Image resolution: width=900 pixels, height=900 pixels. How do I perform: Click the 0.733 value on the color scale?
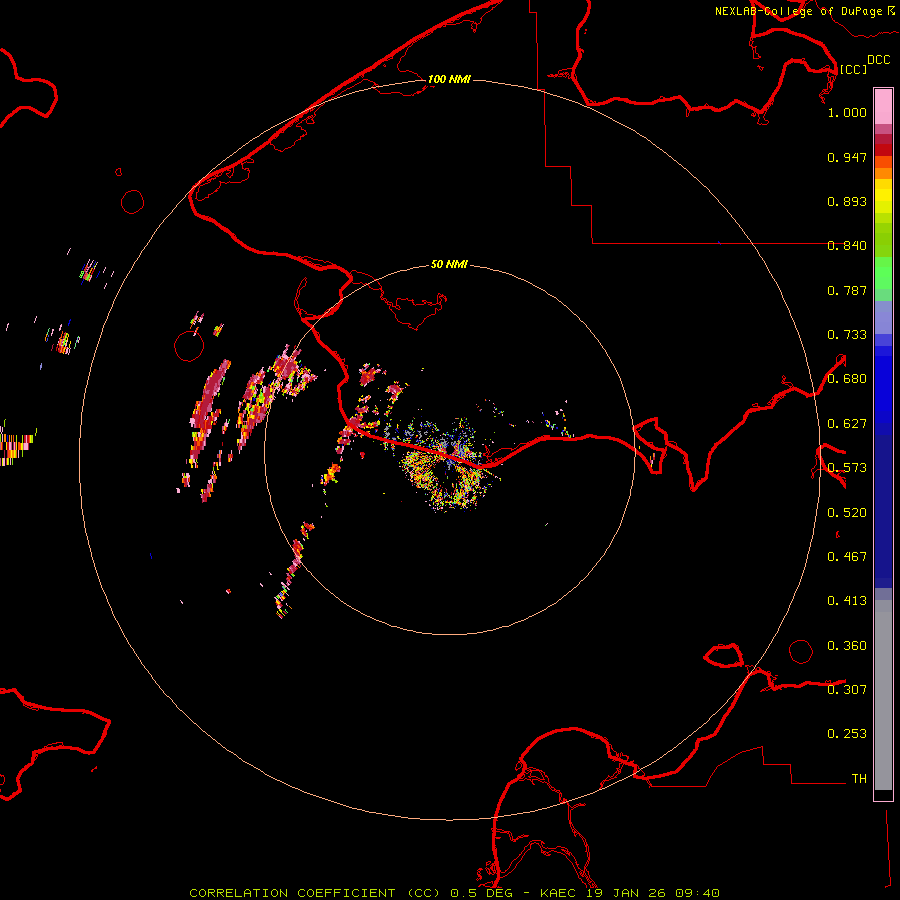pyautogui.click(x=847, y=335)
